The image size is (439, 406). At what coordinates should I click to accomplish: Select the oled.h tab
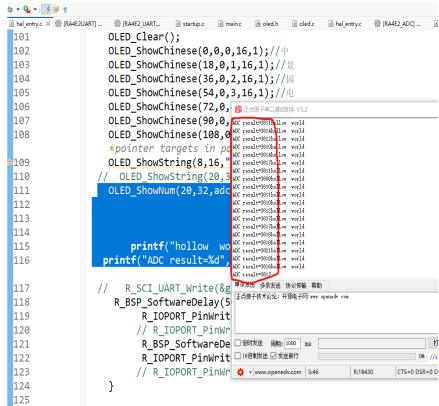[266, 24]
